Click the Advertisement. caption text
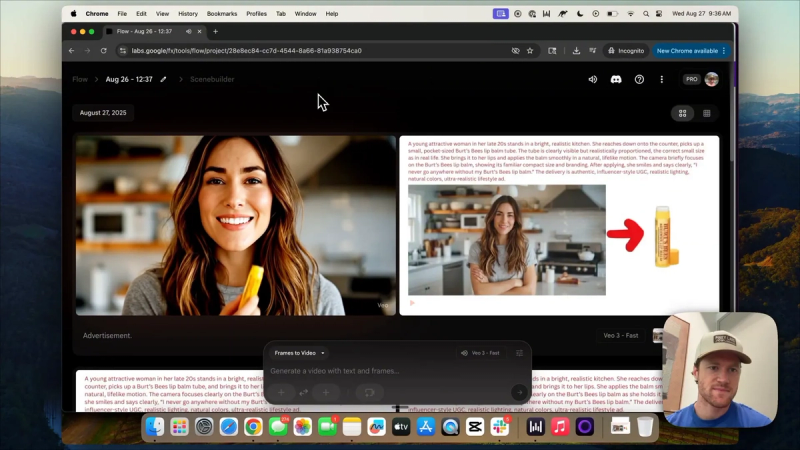 pyautogui.click(x=107, y=336)
